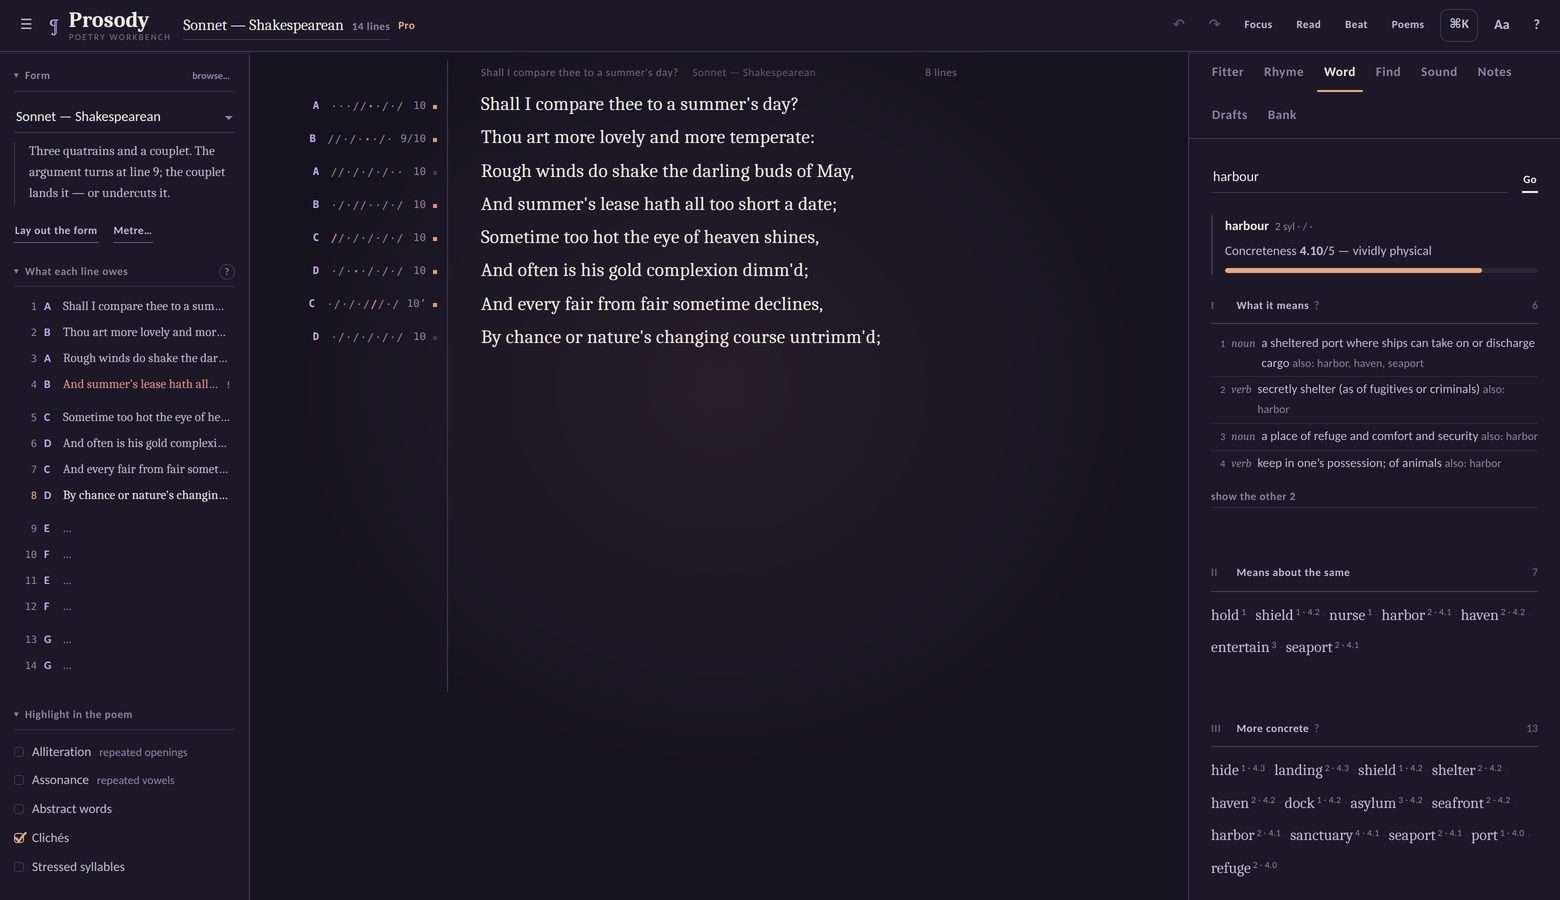Select empty line 9 E in outline
Image resolution: width=1560 pixels, height=900 pixels.
coord(126,528)
